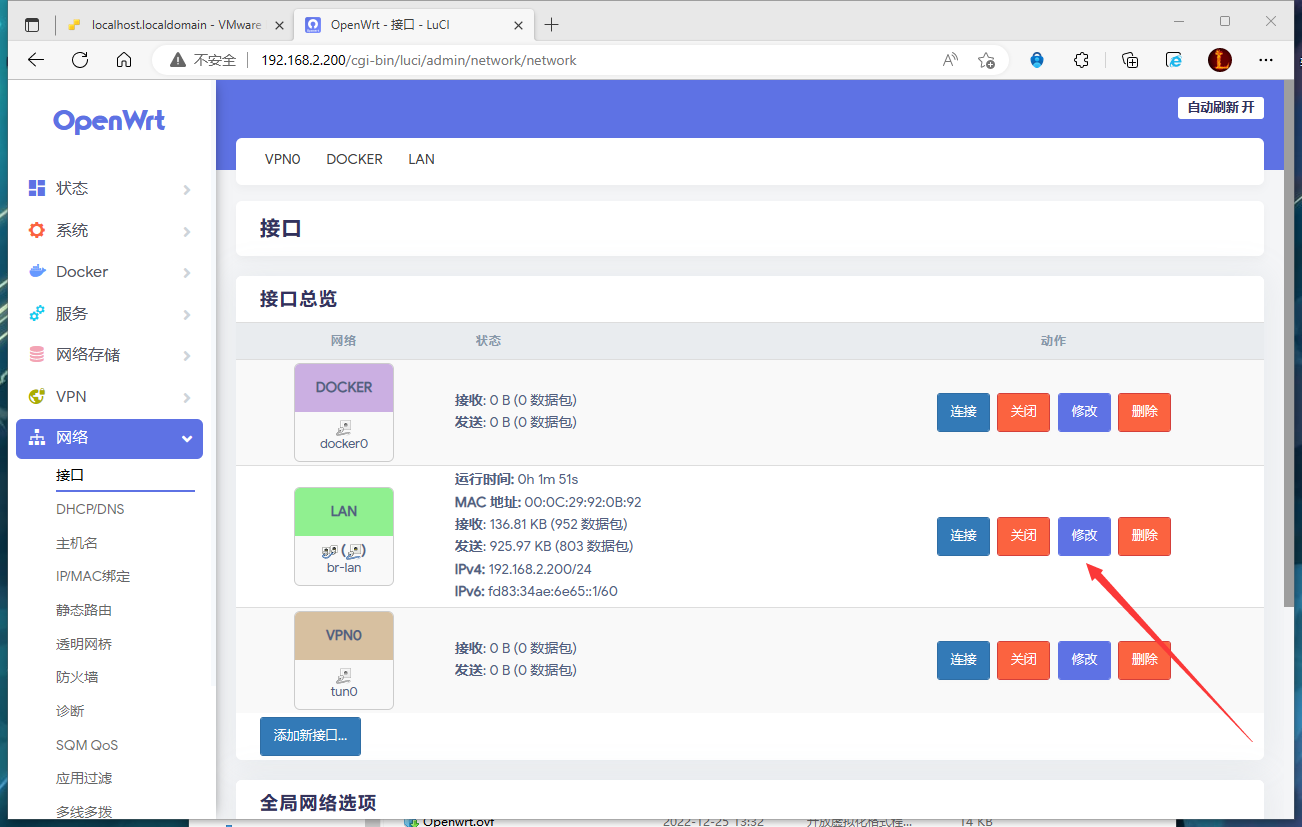
Task: Expand the 服务 menu chevron
Action: 187,314
